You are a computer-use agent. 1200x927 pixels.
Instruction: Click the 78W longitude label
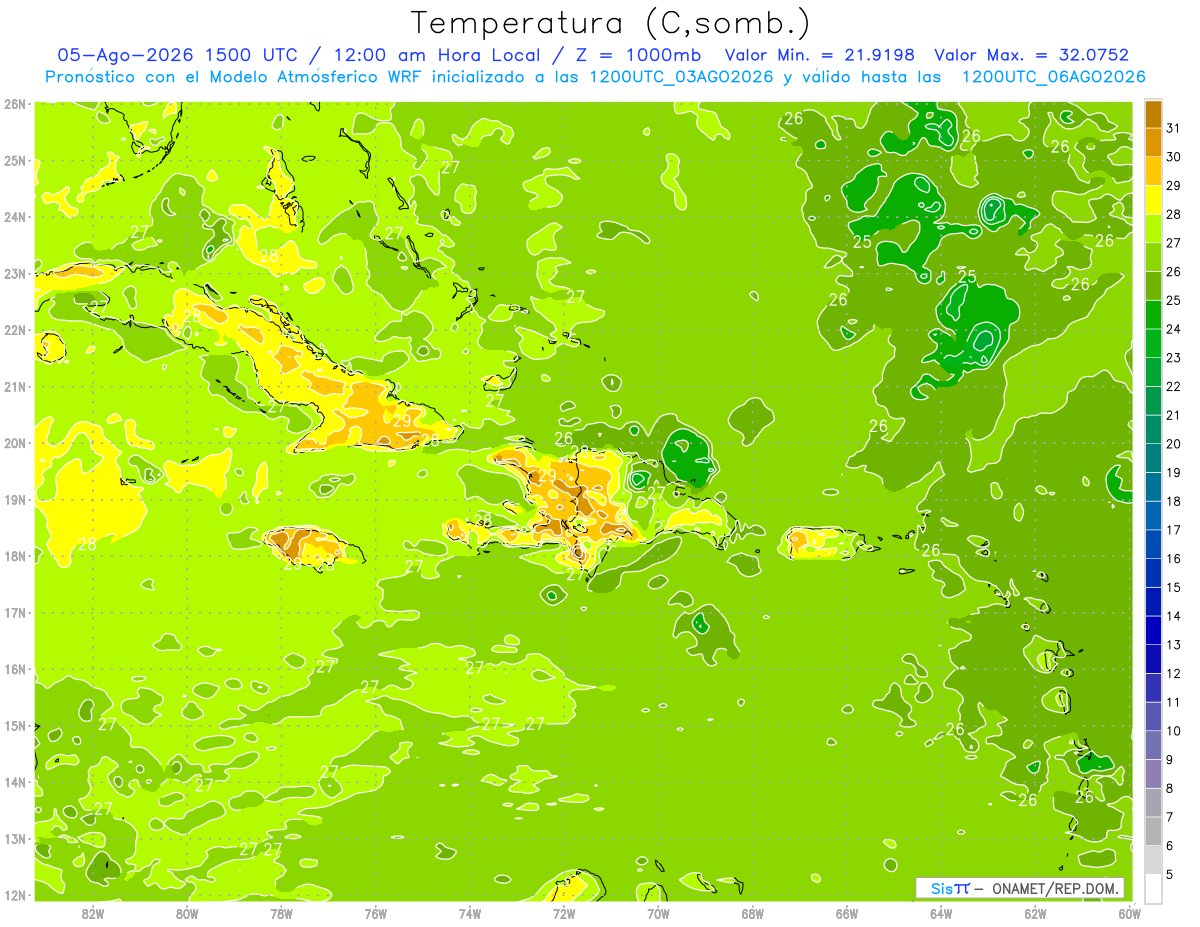click(x=281, y=914)
